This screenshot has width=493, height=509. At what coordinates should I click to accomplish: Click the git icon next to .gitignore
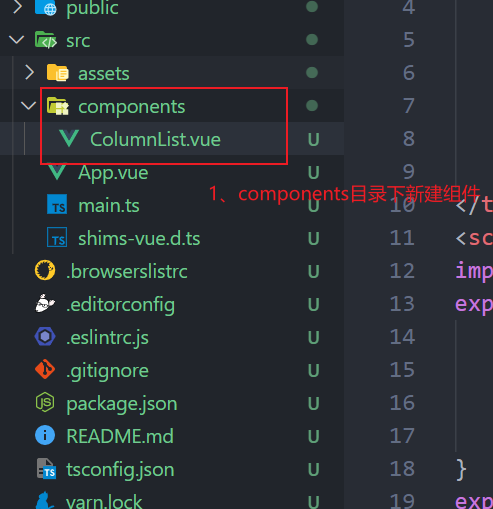click(45, 369)
